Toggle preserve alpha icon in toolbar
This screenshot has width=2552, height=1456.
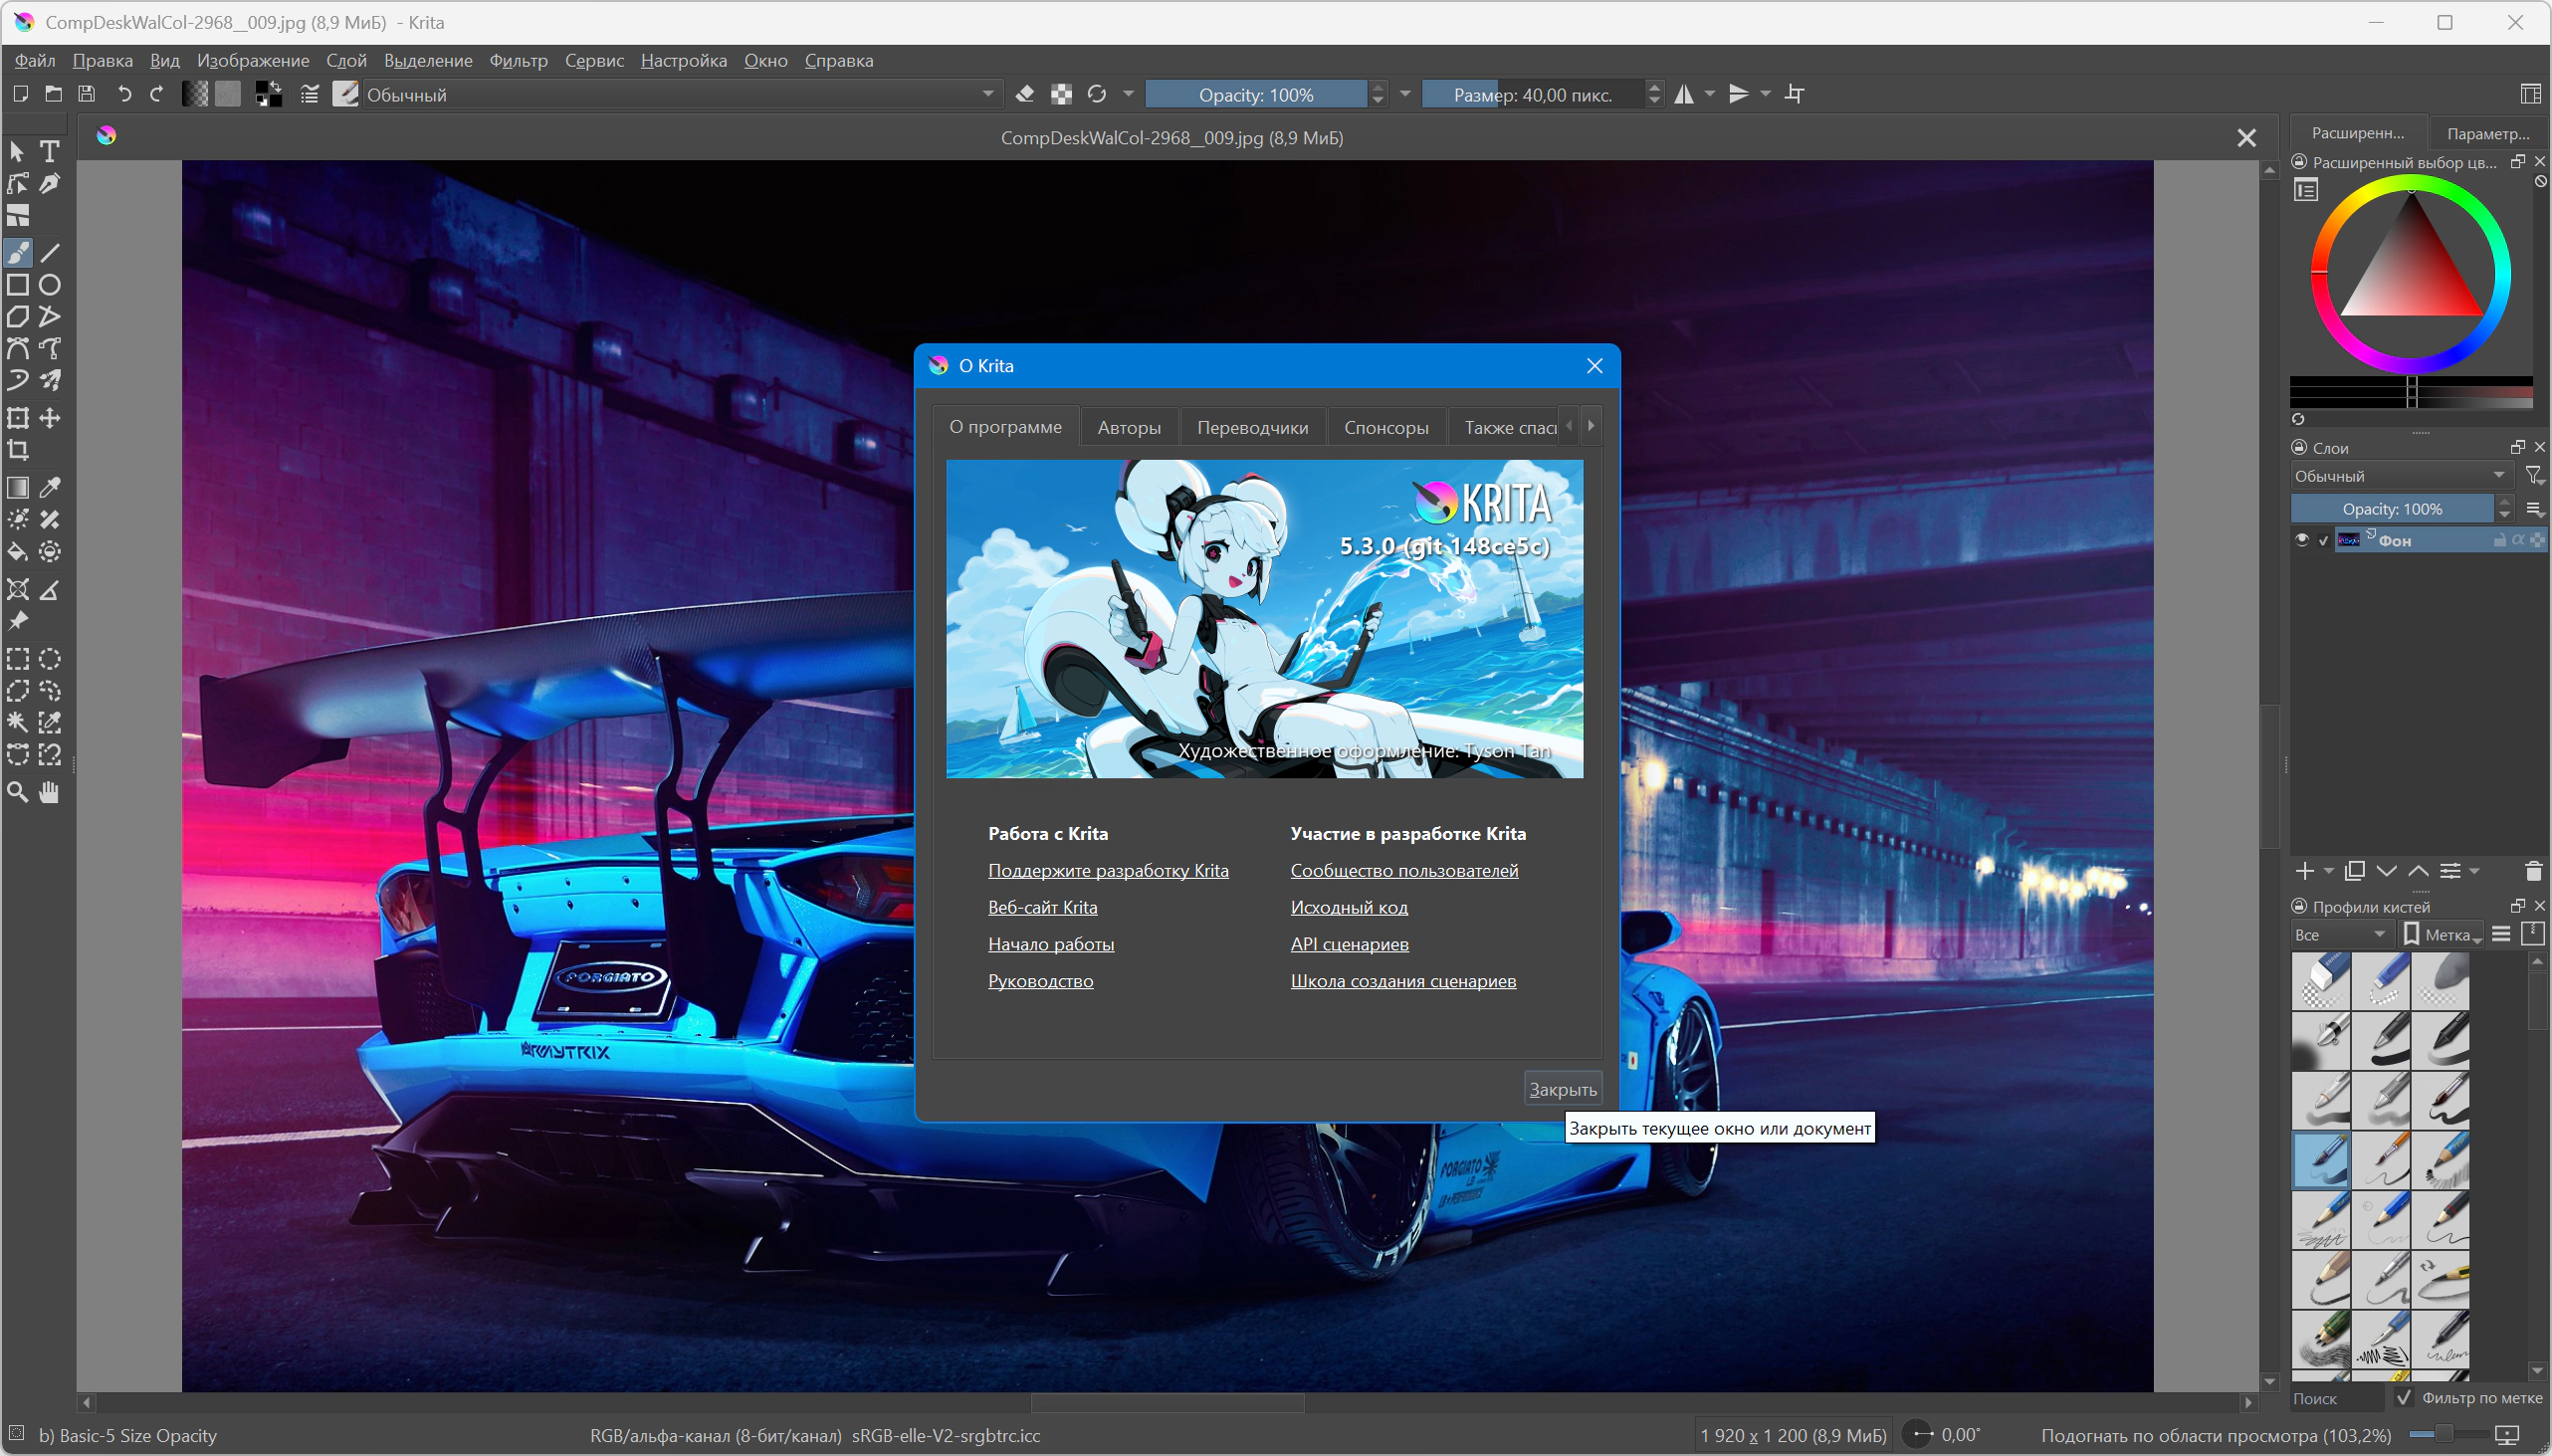pos(1061,94)
